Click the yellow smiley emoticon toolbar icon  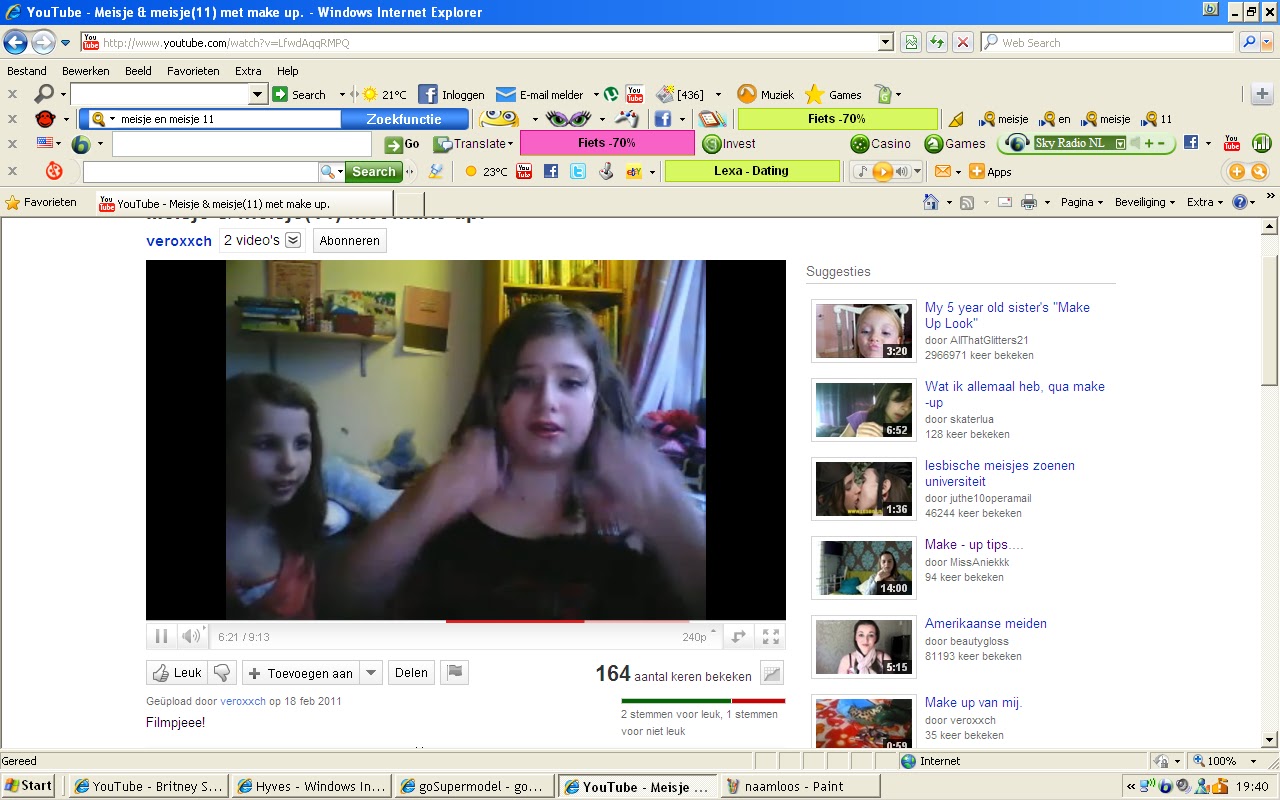coord(499,119)
